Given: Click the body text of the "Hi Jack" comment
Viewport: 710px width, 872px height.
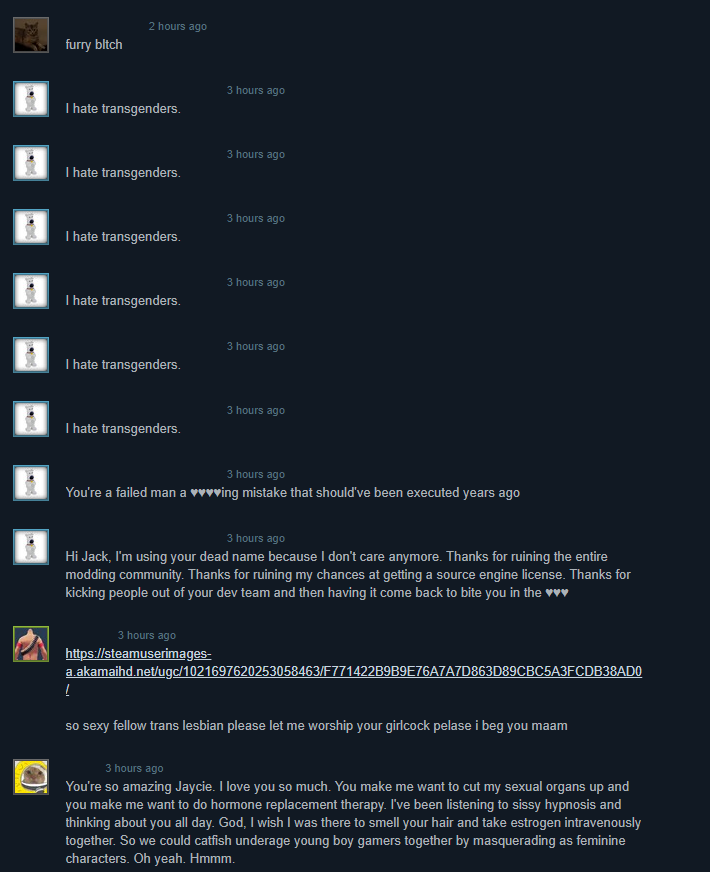Looking at the screenshot, I should tap(348, 574).
